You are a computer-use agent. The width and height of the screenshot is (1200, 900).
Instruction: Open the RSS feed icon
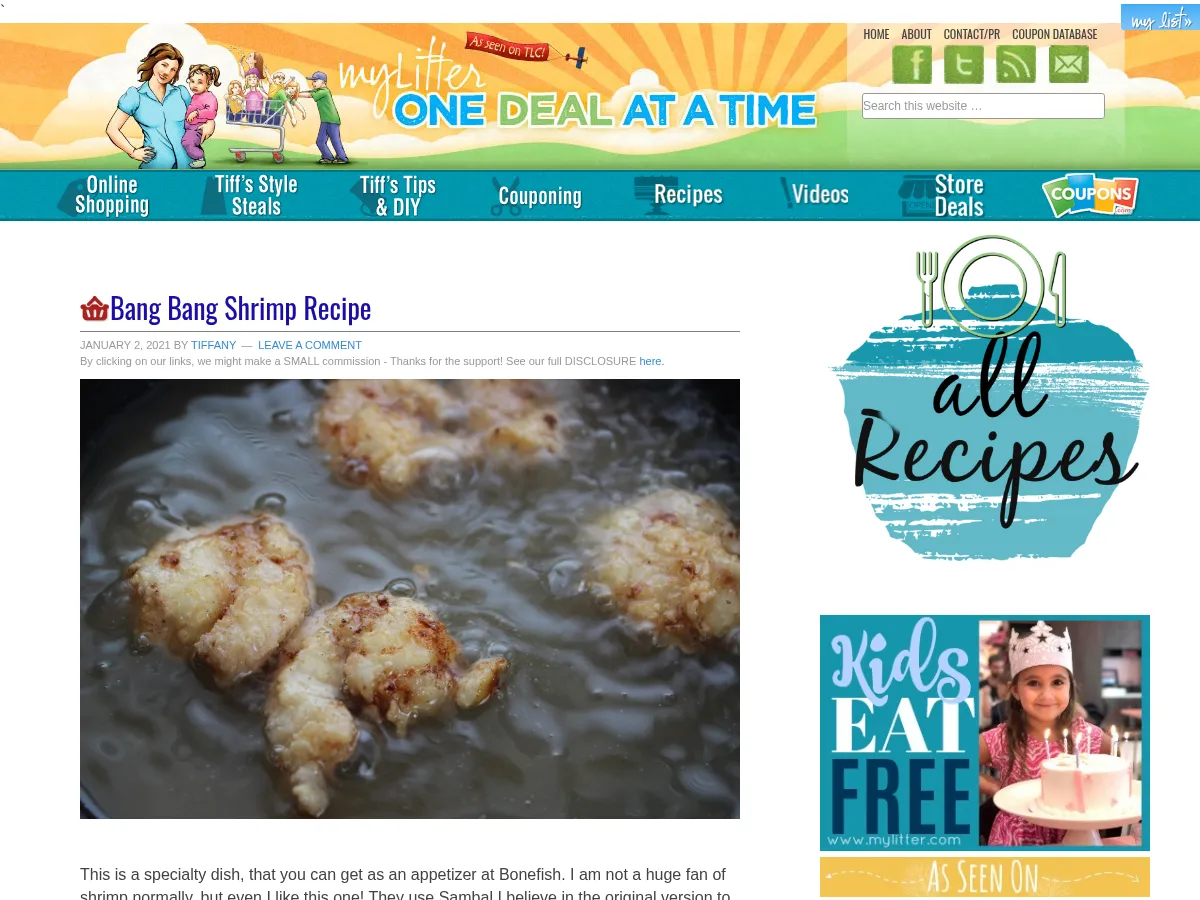coord(1016,64)
